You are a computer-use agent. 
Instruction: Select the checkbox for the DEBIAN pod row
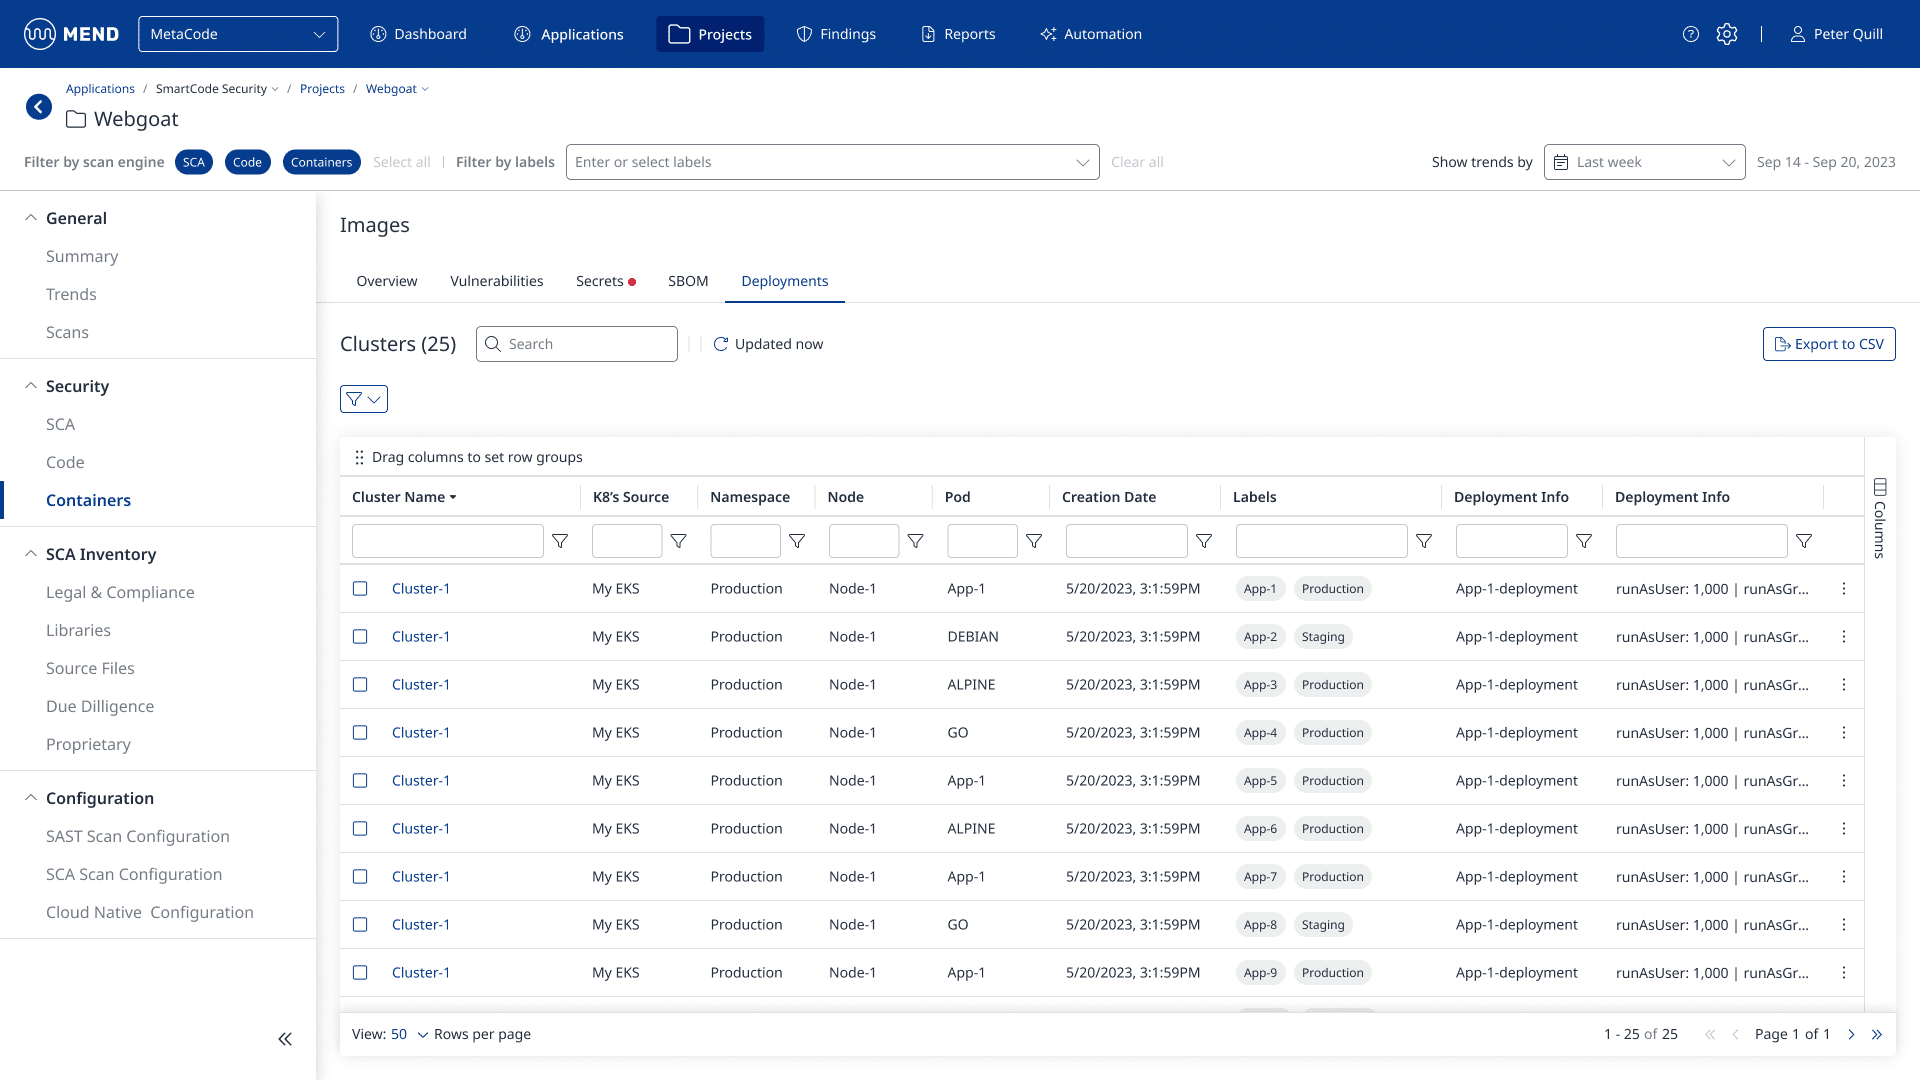360,636
